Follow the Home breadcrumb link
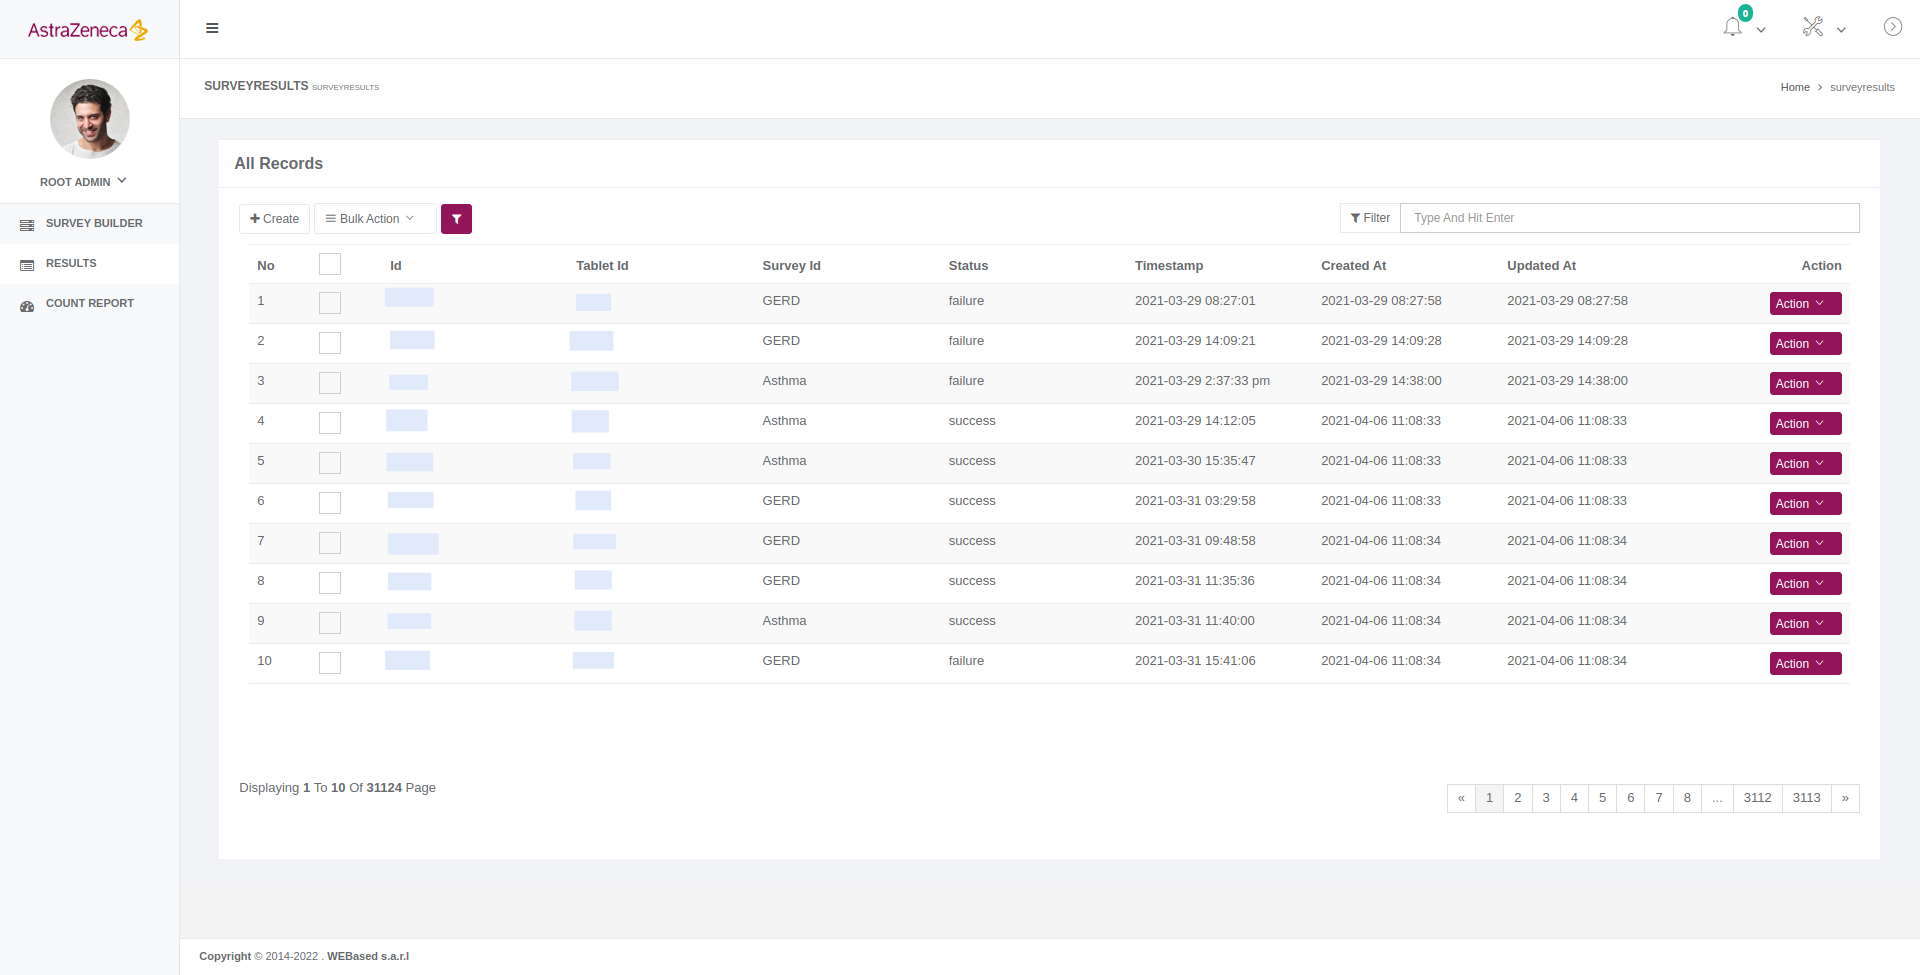The width and height of the screenshot is (1920, 975). point(1794,88)
